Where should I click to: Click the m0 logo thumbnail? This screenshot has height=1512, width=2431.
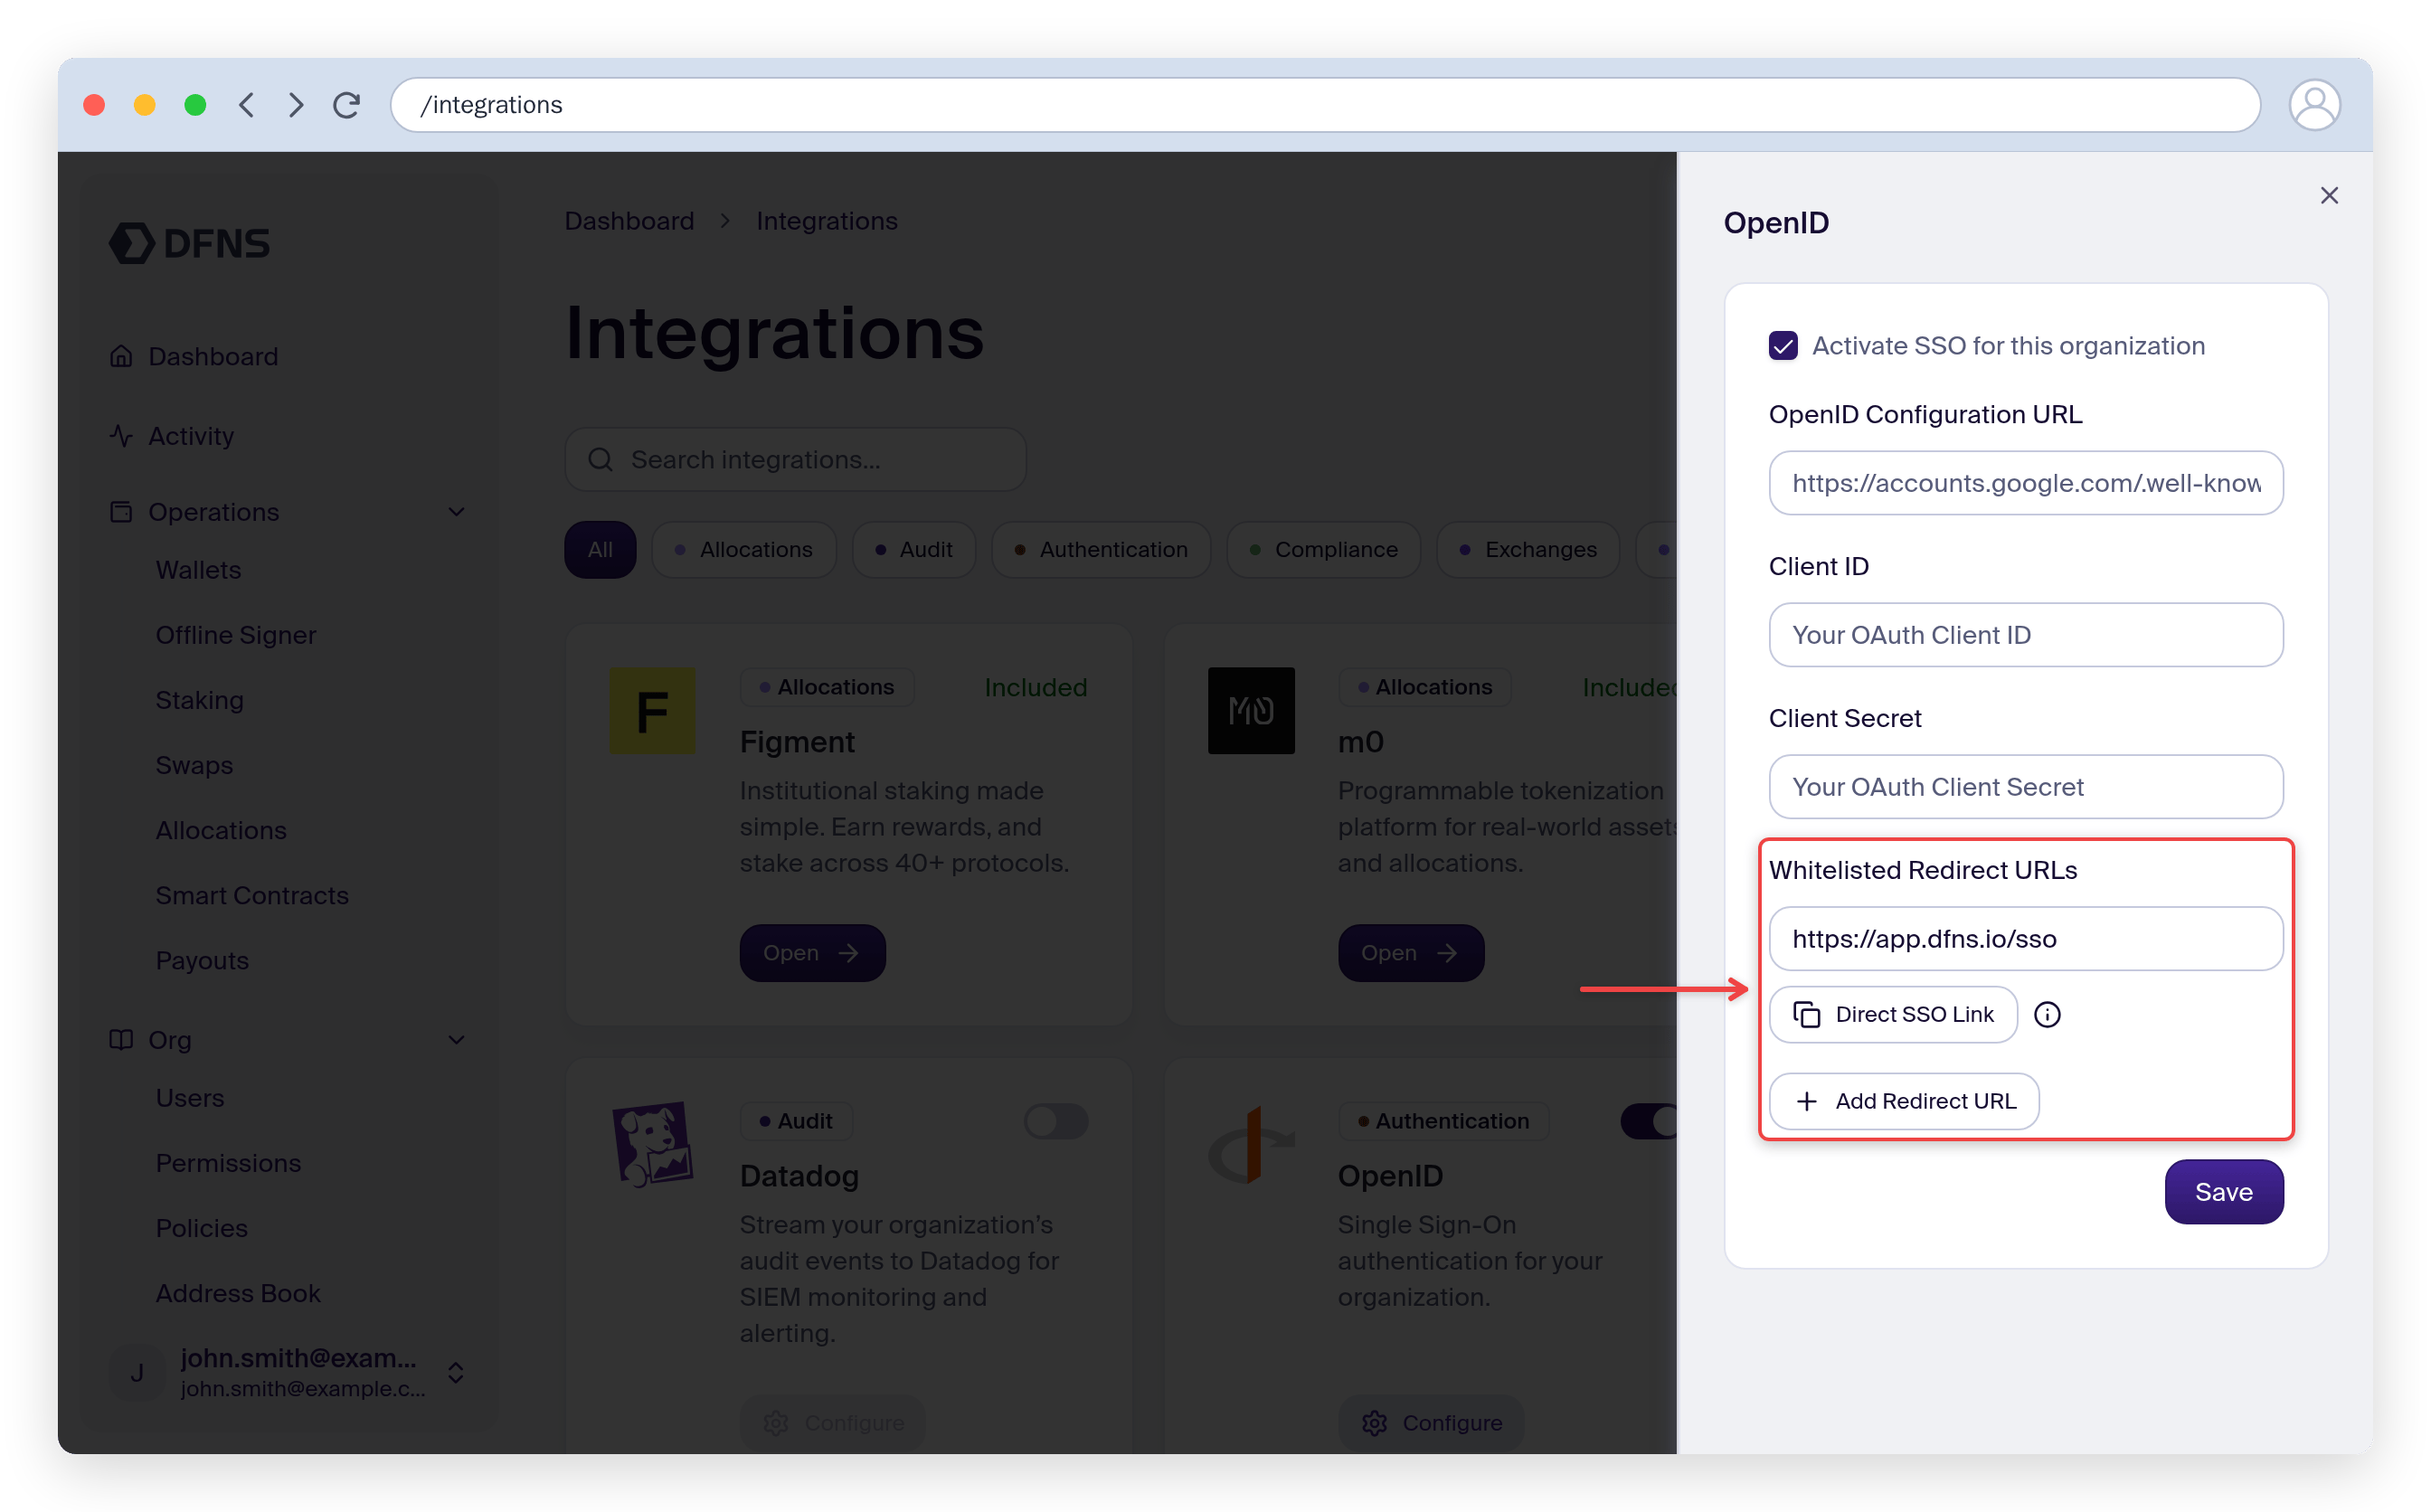pyautogui.click(x=1250, y=711)
